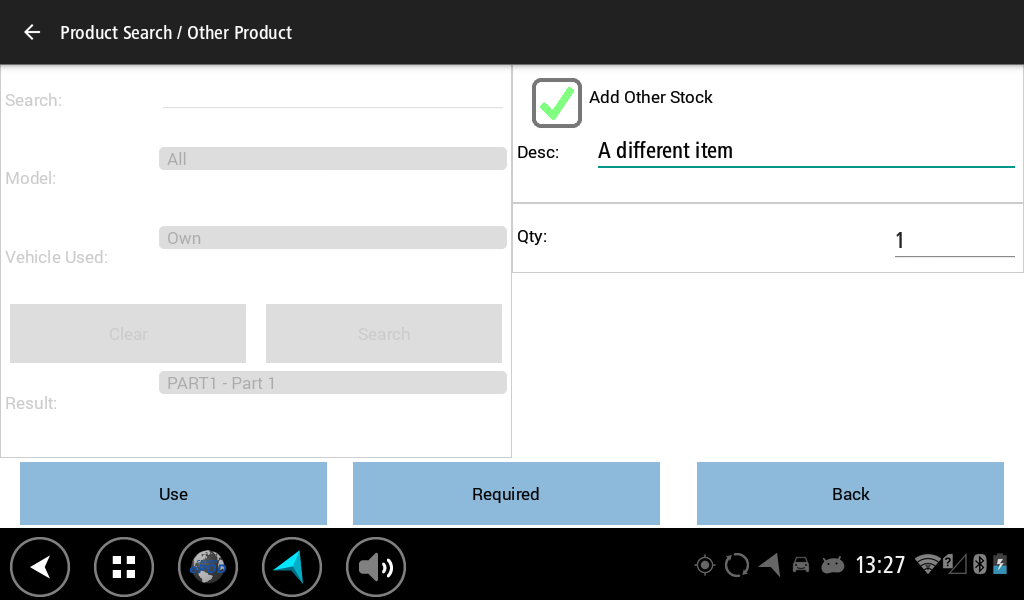Open the navigation arrow app
The image size is (1024, 600).
292,567
